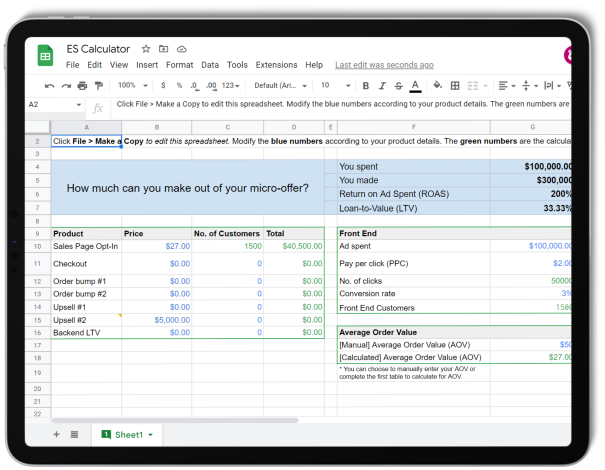Open the Edit menu
The width and height of the screenshot is (605, 470).
pos(95,65)
